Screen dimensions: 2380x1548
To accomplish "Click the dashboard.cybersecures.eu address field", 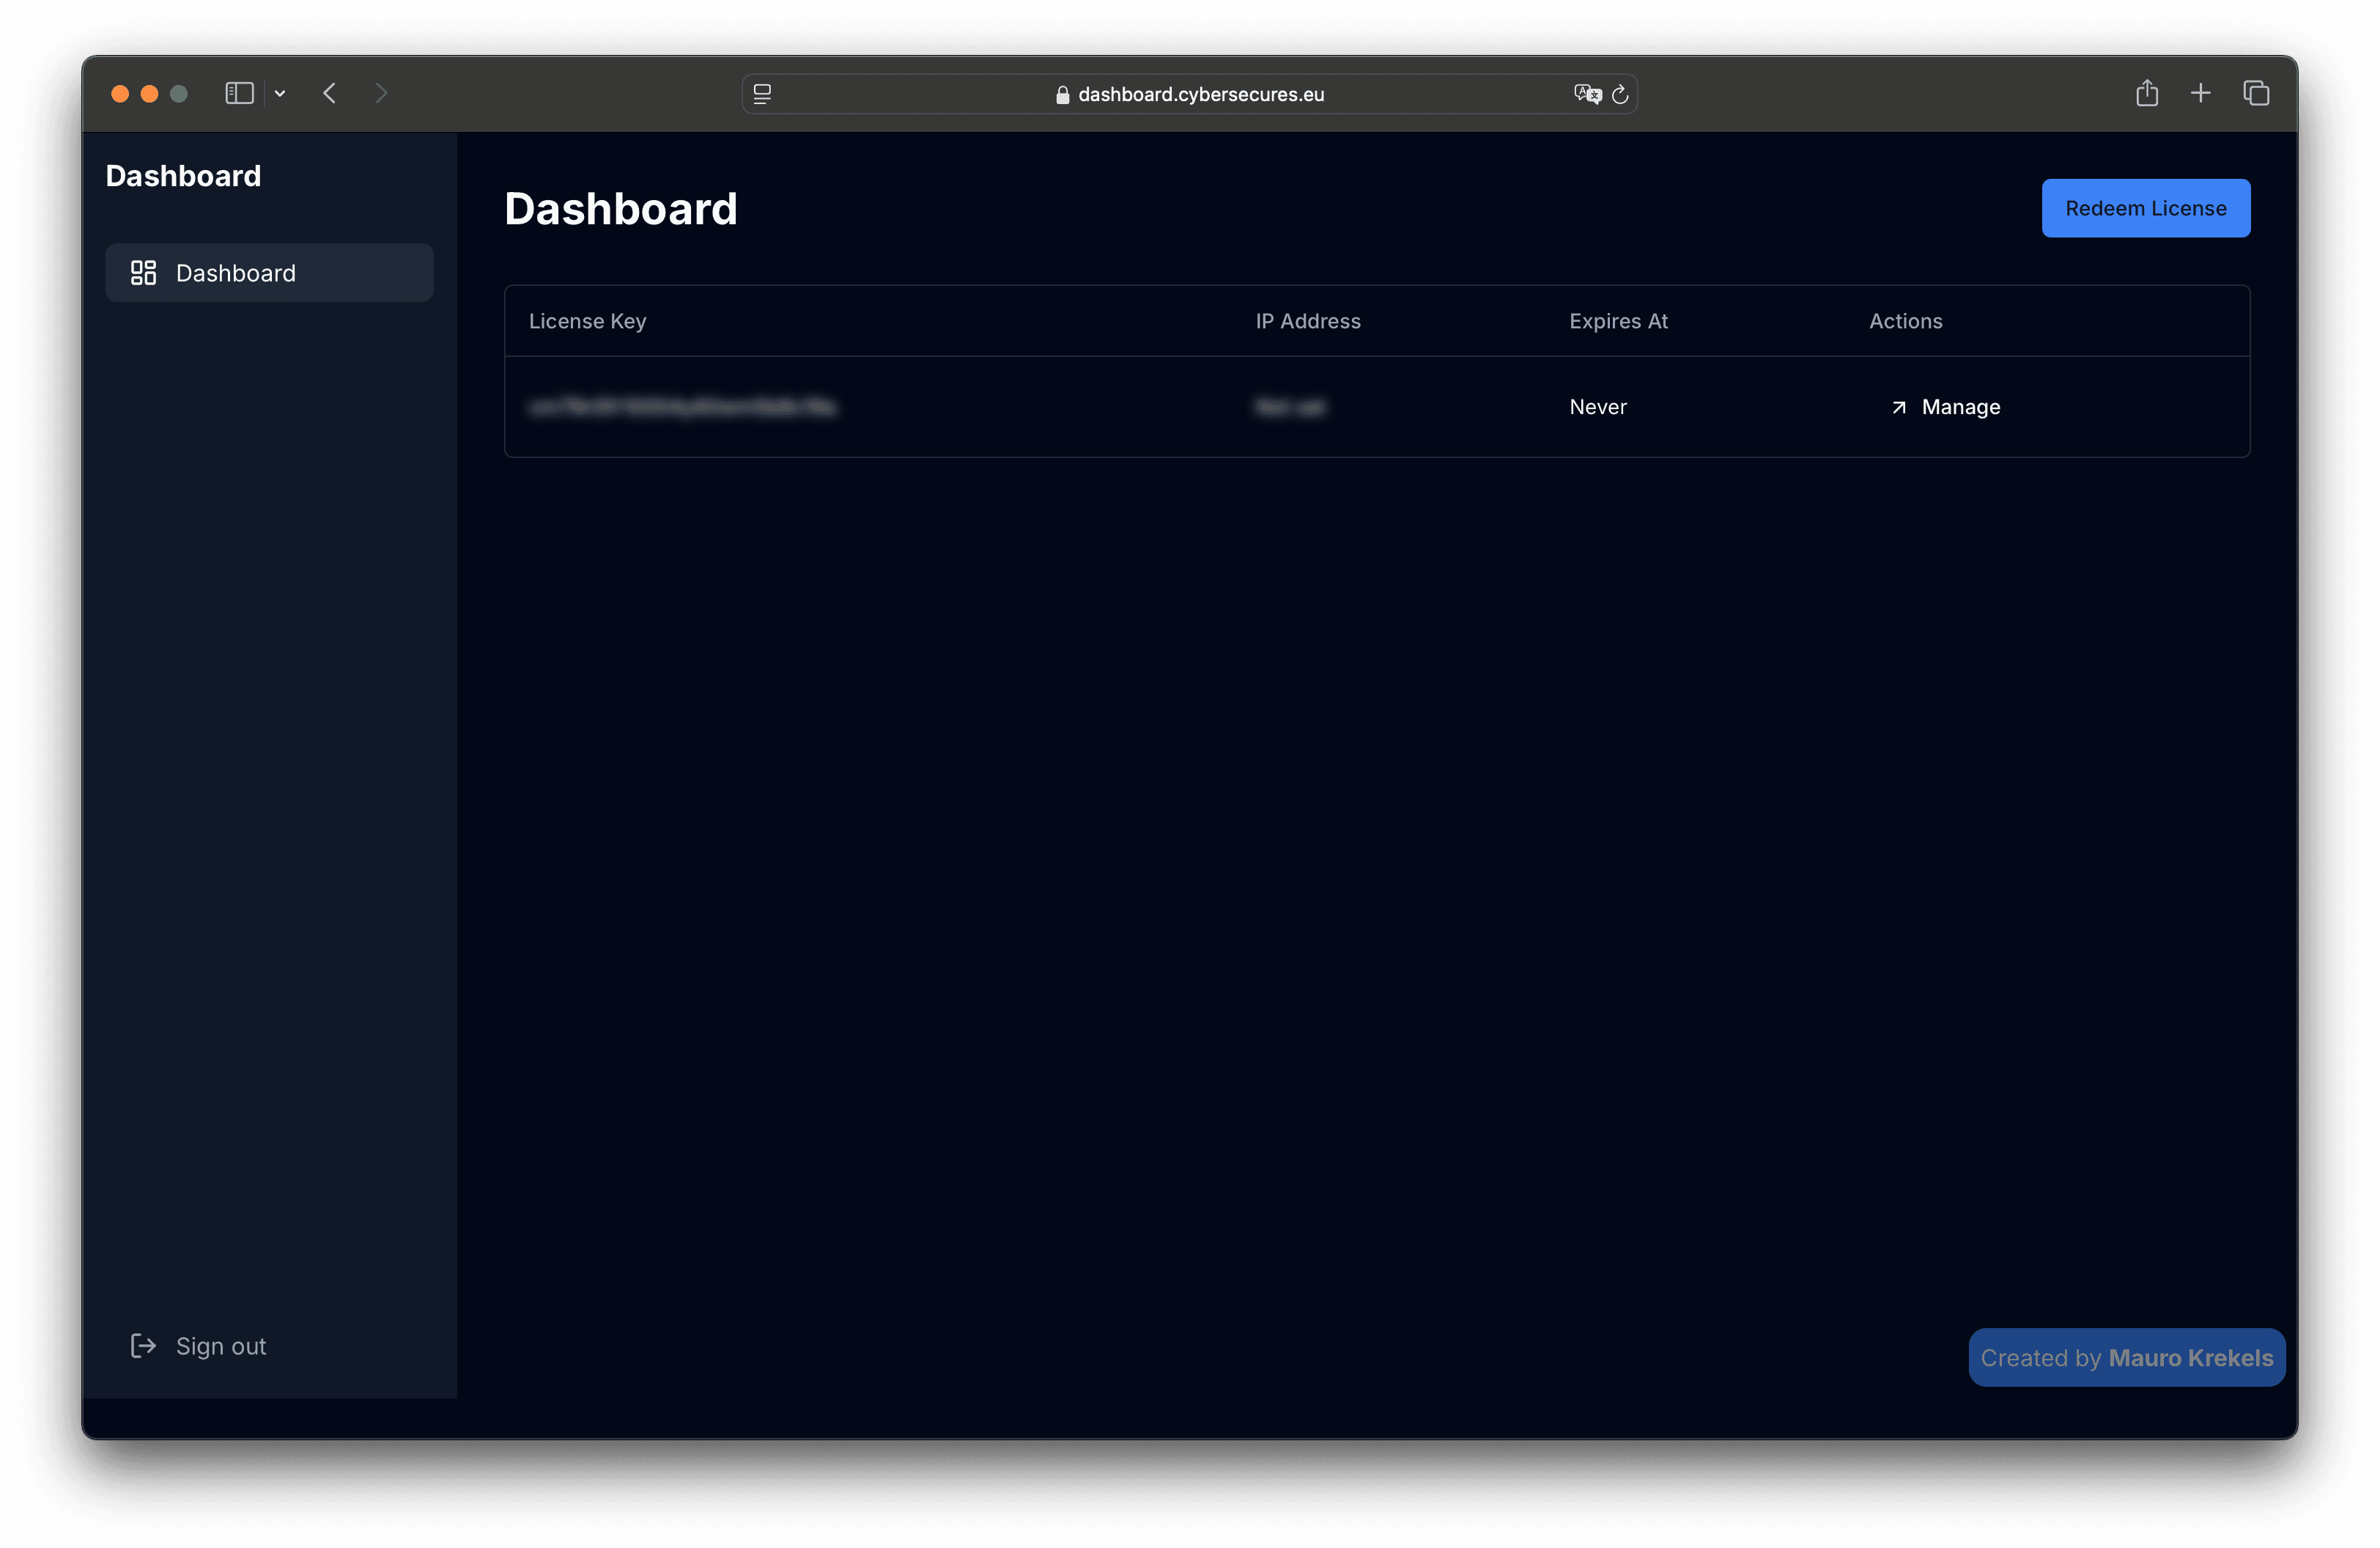I will tap(1189, 94).
